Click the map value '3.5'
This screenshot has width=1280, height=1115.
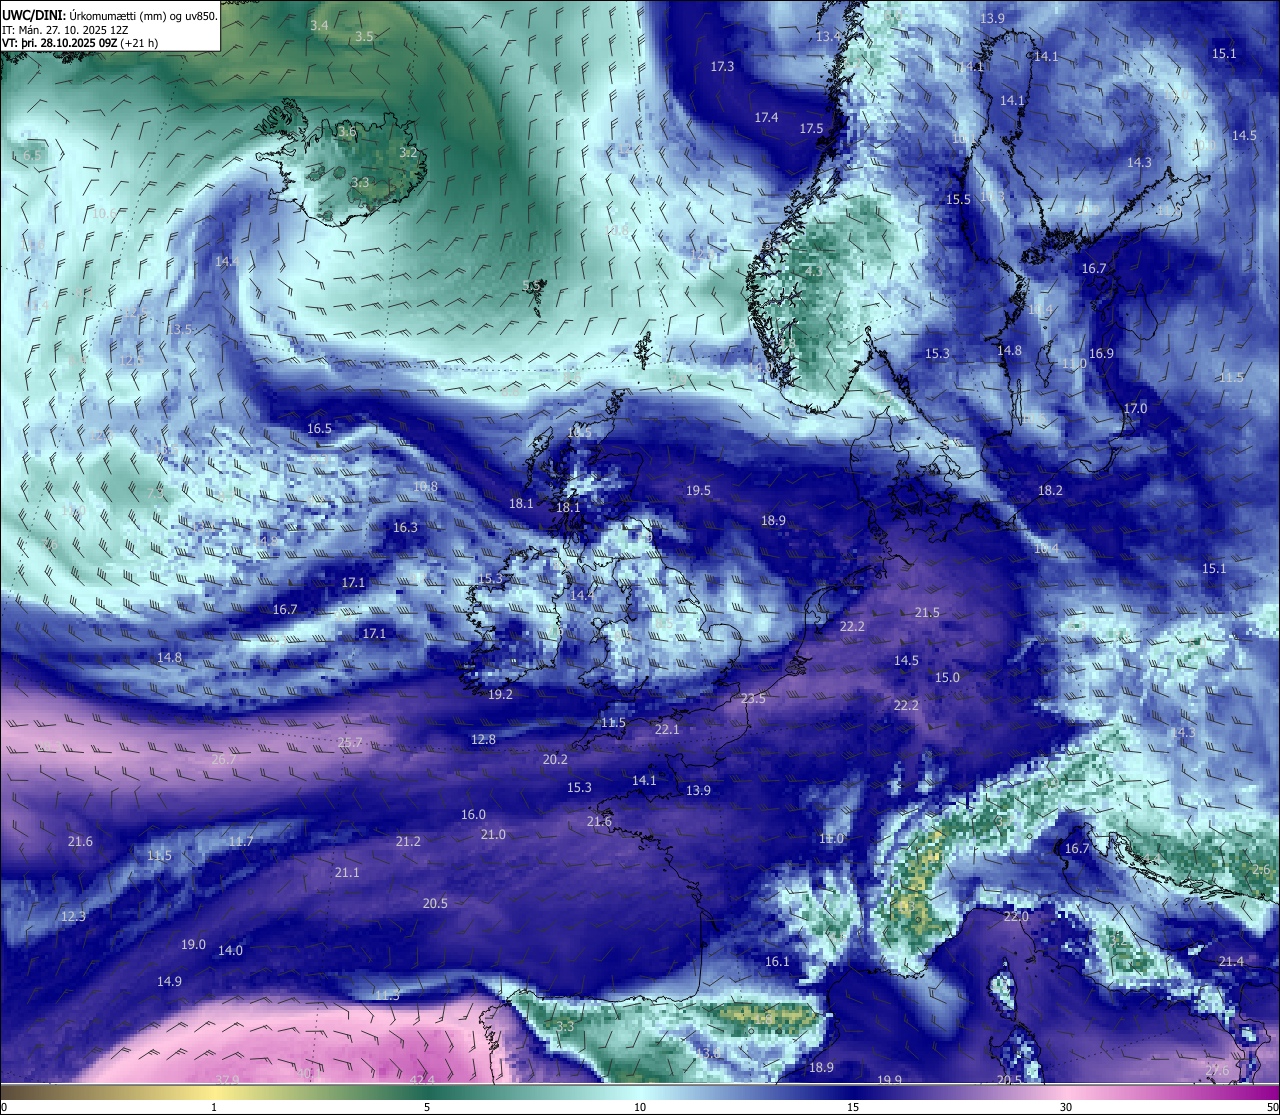click(364, 36)
